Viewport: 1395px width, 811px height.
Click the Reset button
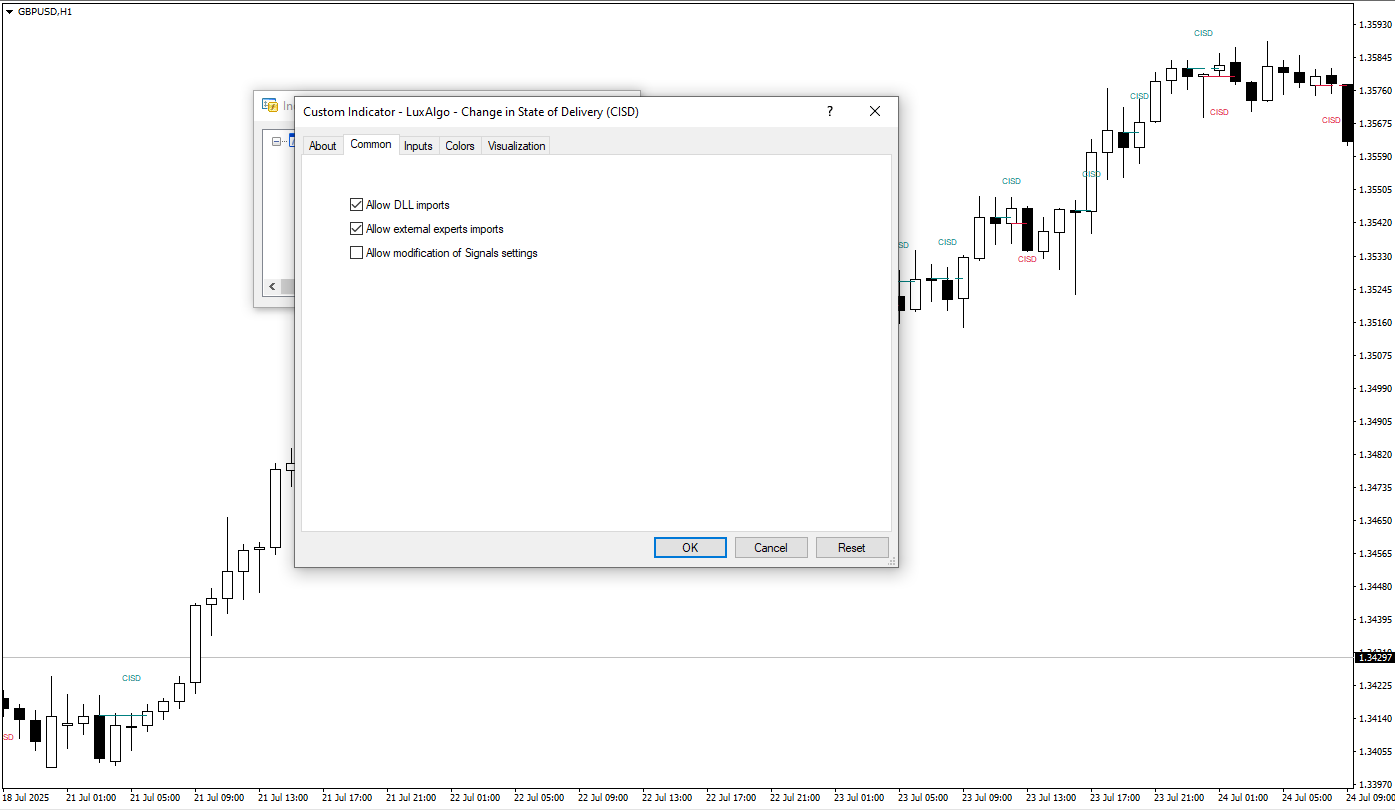click(852, 547)
